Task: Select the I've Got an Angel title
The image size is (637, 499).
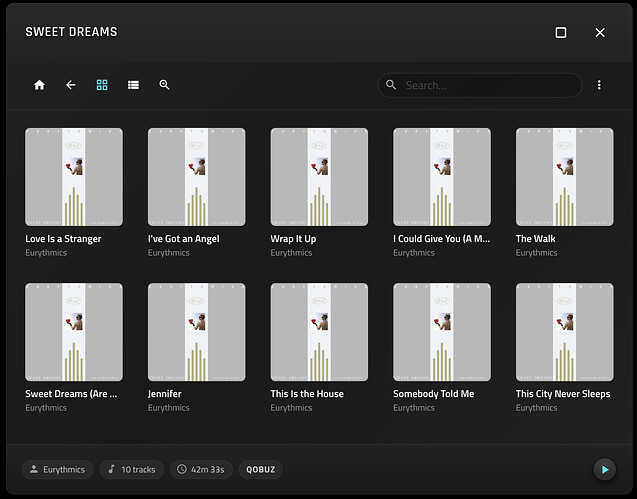Action: click(x=184, y=239)
